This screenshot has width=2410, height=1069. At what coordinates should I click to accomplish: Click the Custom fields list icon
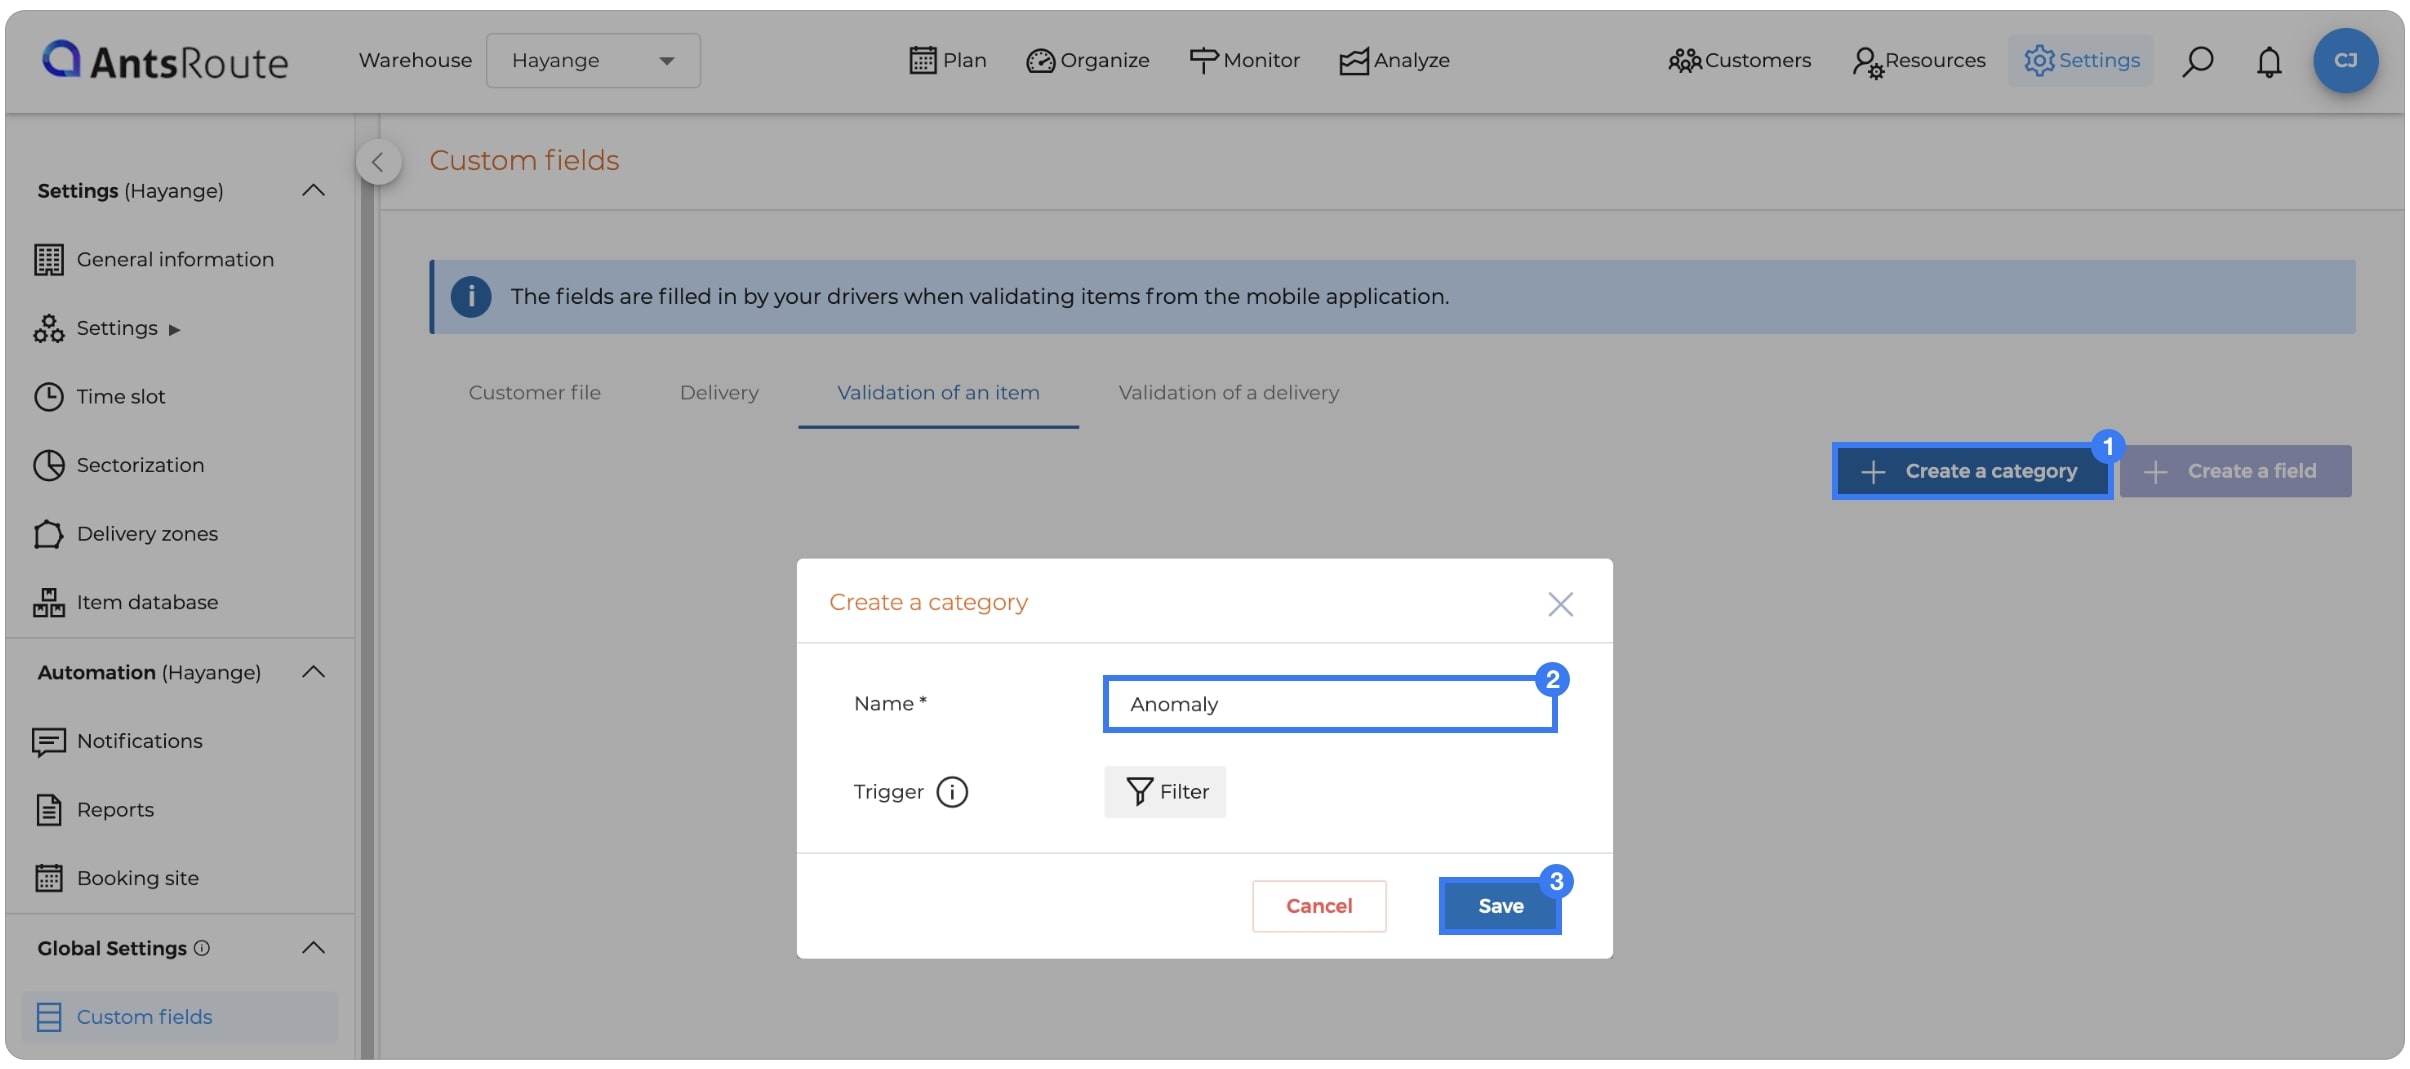point(49,1017)
